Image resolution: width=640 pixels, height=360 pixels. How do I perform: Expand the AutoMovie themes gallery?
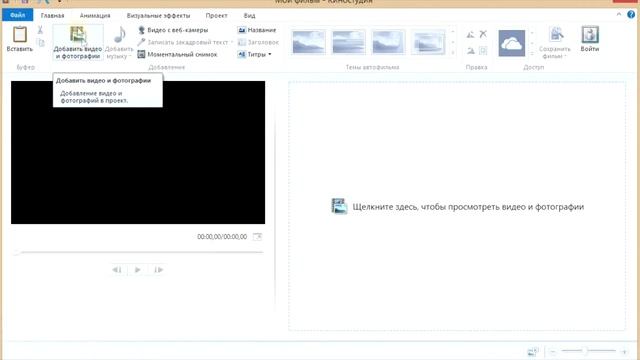(x=453, y=53)
